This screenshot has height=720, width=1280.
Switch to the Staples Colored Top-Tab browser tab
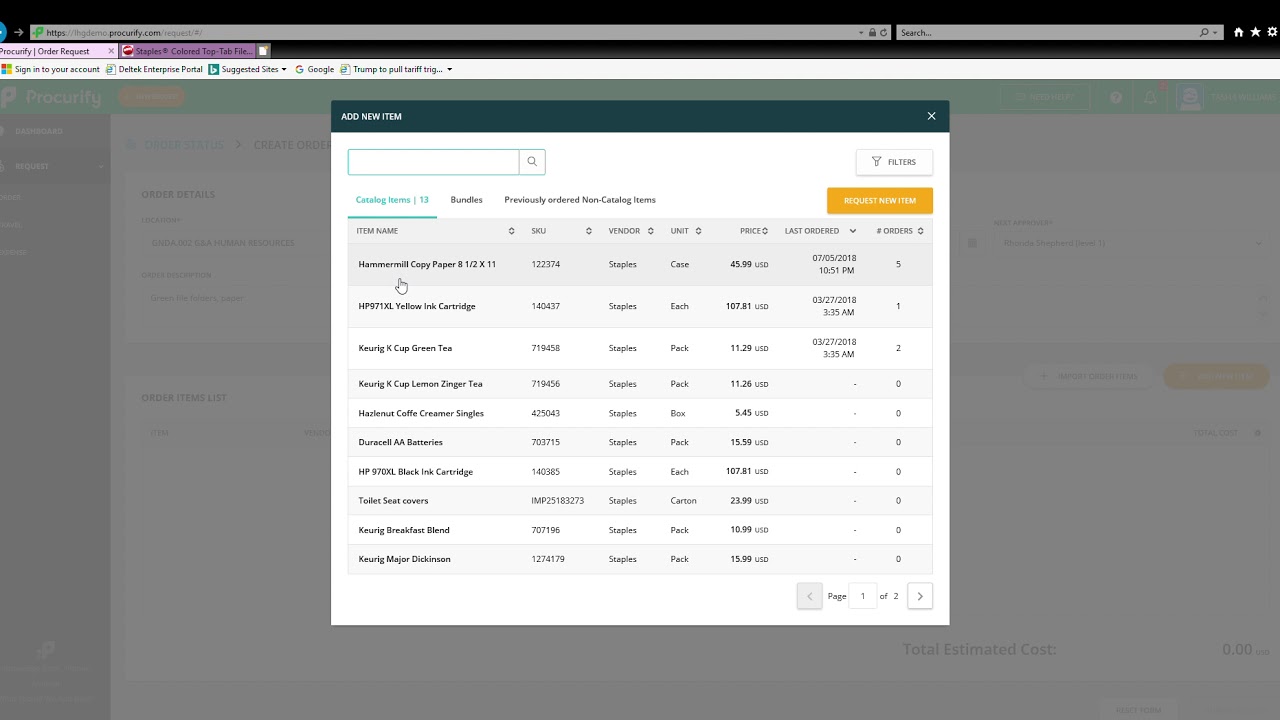click(x=188, y=51)
